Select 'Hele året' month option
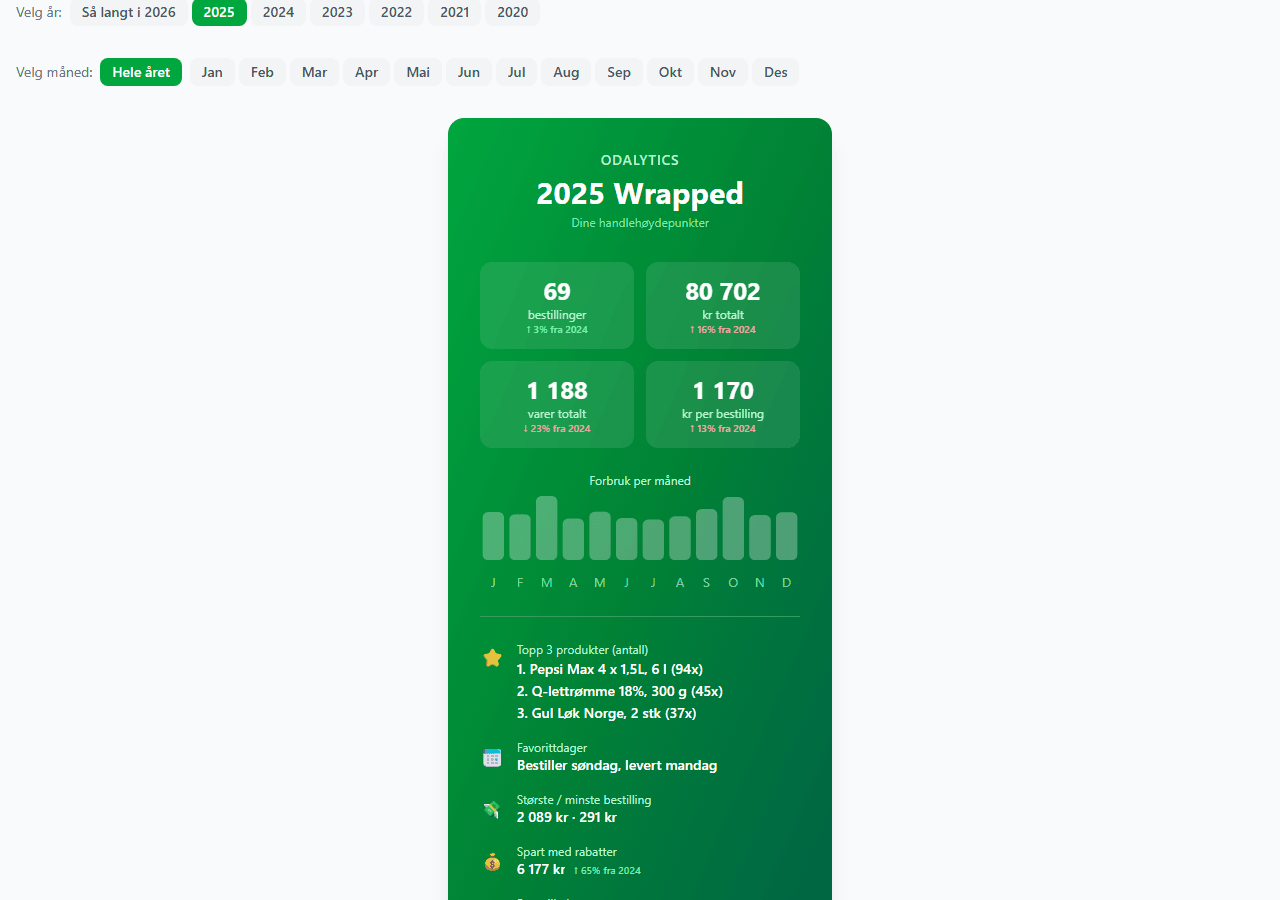 (141, 72)
